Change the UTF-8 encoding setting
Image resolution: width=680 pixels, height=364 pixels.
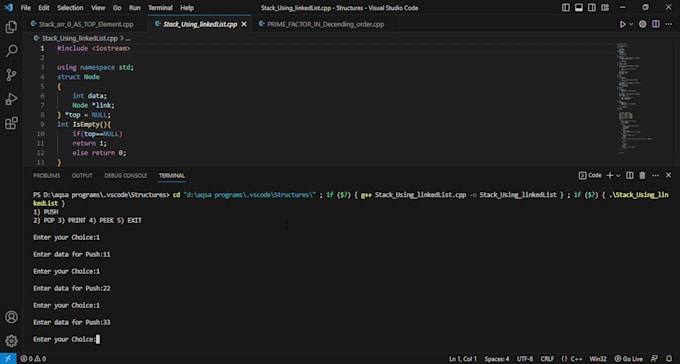[x=525, y=359]
